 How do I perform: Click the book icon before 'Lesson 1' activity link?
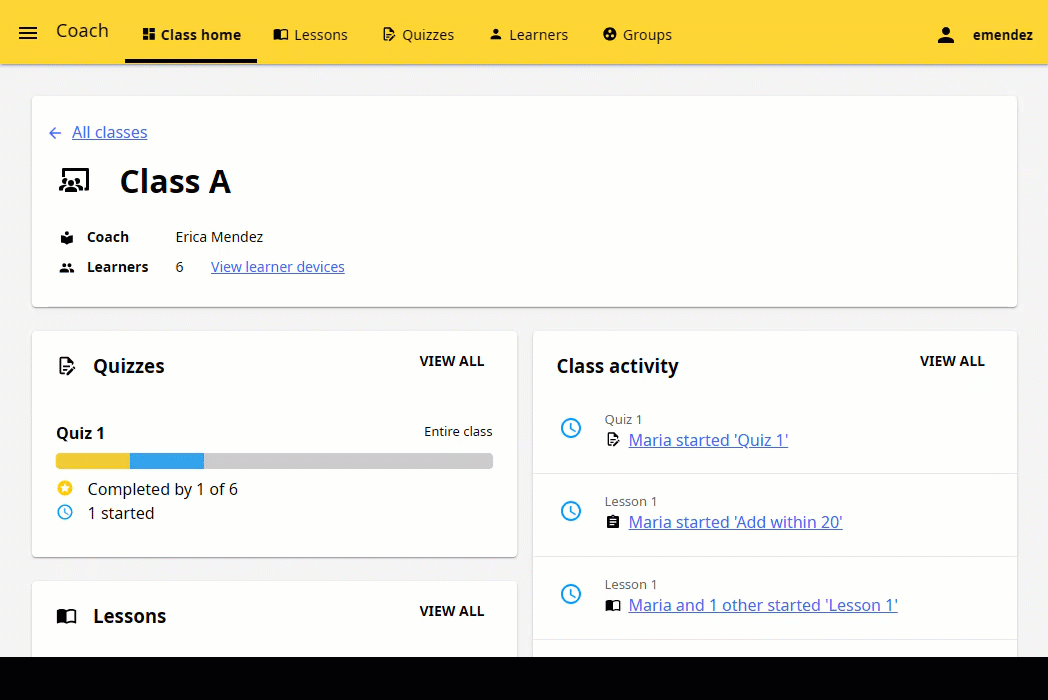point(613,605)
